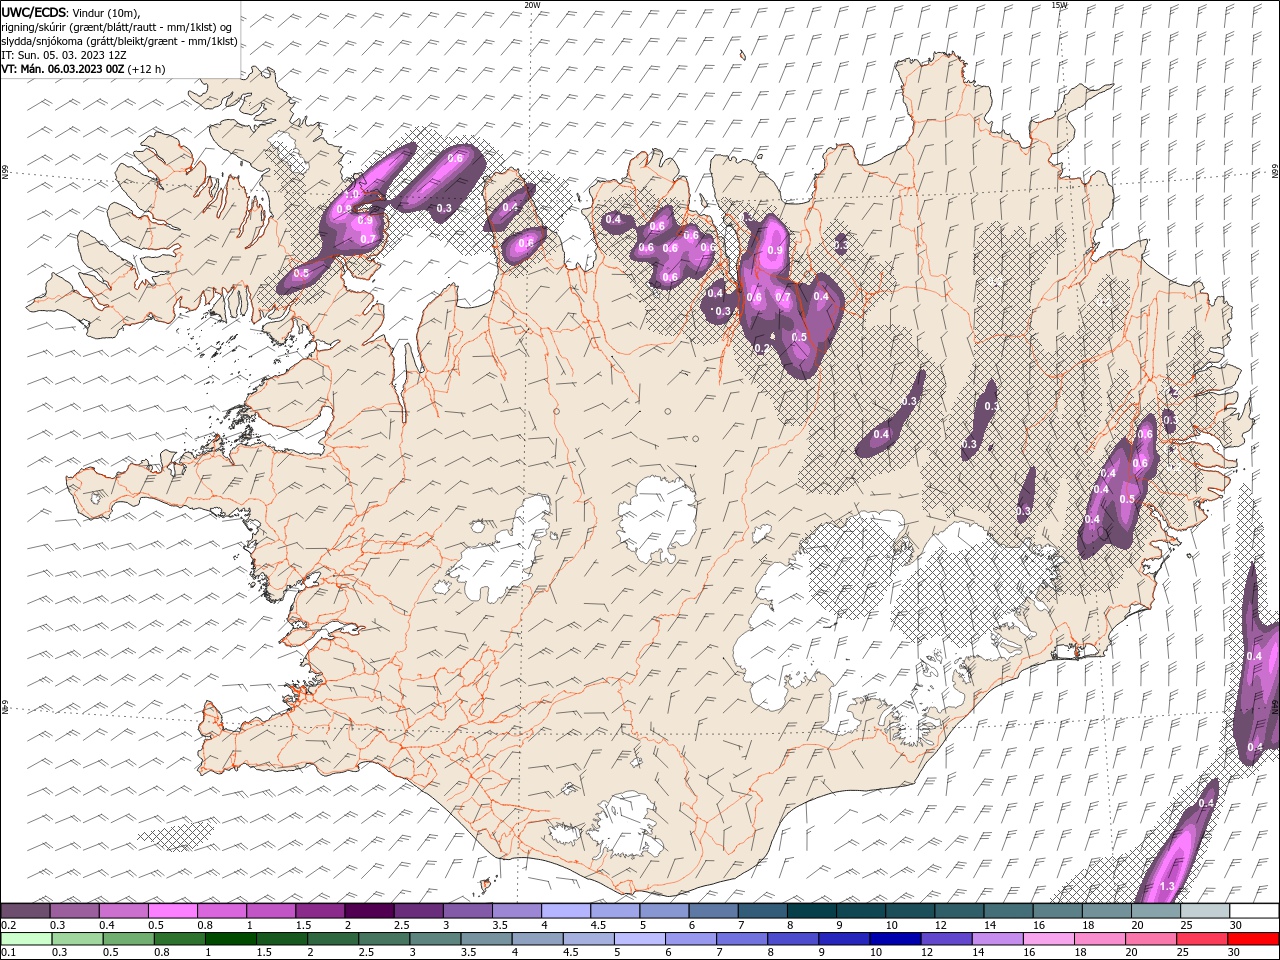Image resolution: width=1280 pixels, height=960 pixels.
Task: Click the 16 light pink swatch in the lower legend
Action: point(1048,939)
